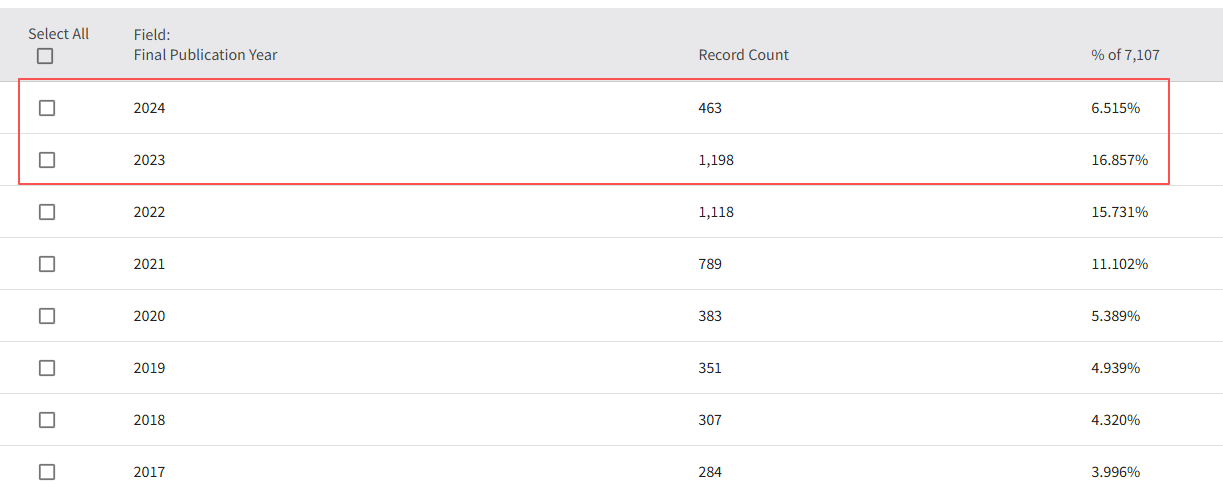
Task: Select the 2023 row checkbox
Action: coord(47,160)
